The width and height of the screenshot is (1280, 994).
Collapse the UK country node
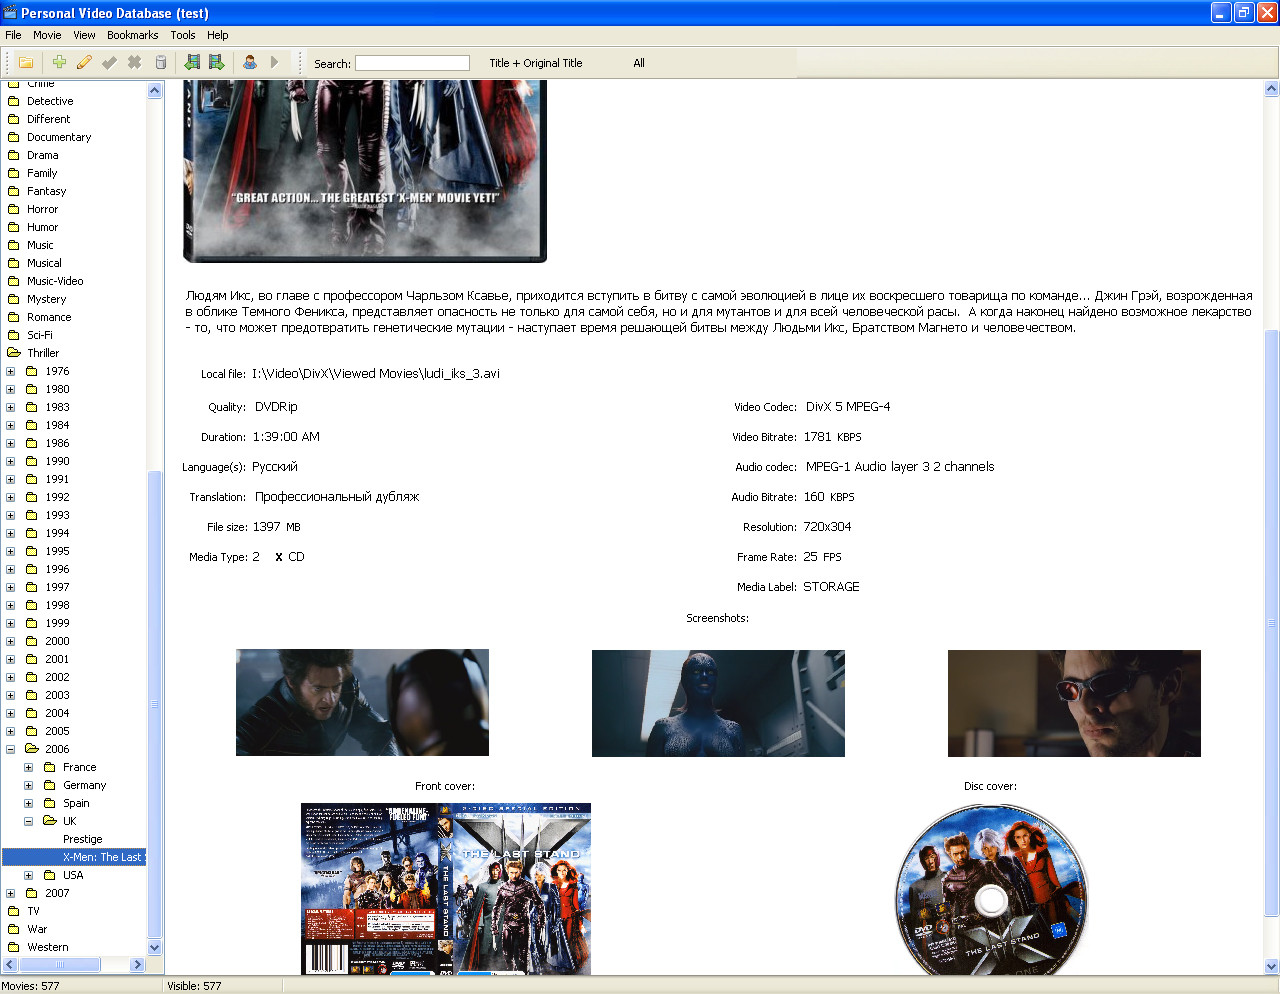coord(29,821)
